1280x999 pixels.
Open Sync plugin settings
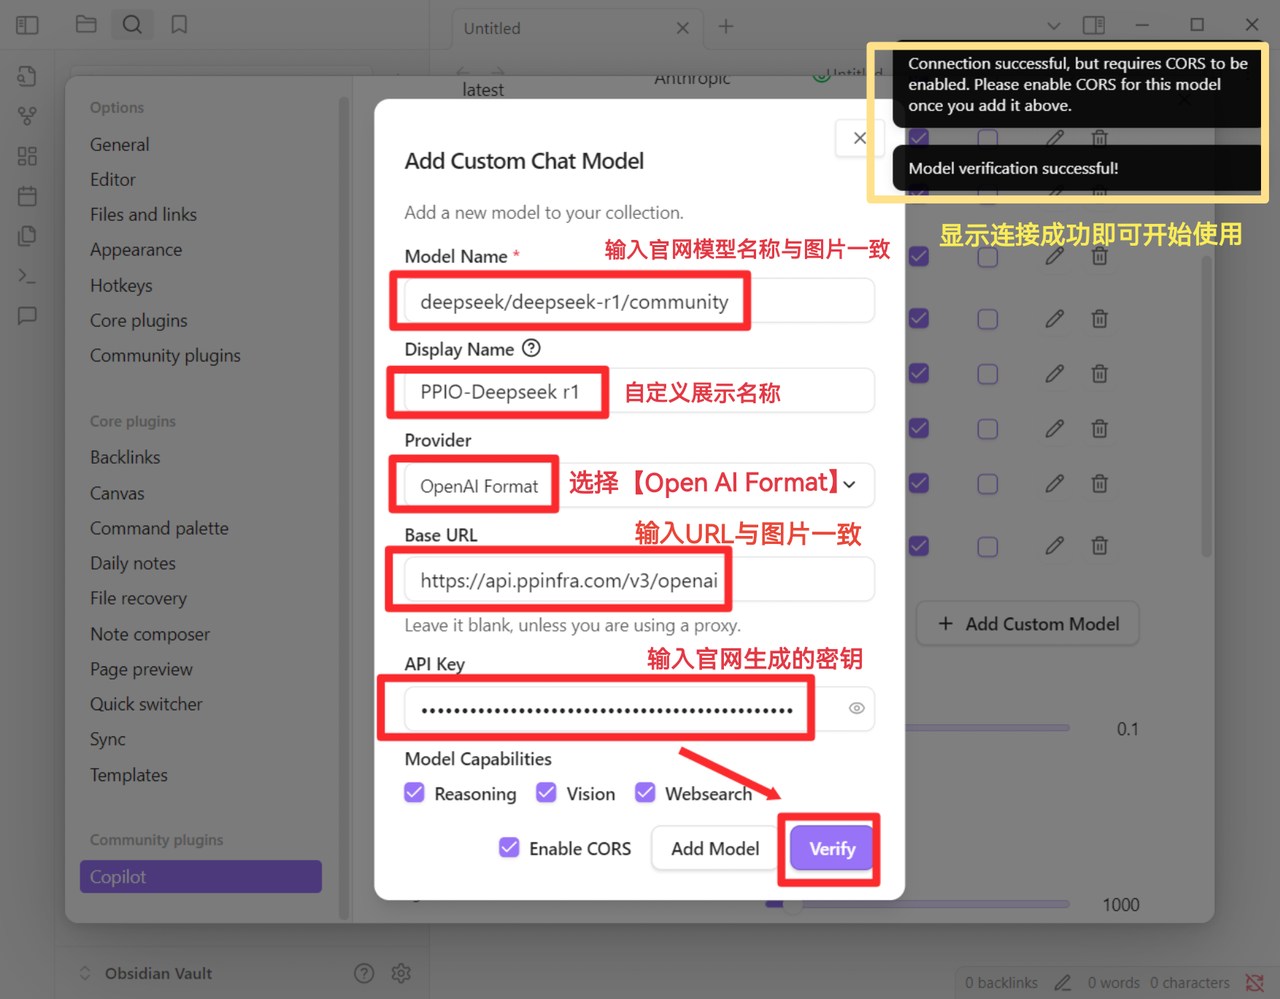click(x=108, y=739)
